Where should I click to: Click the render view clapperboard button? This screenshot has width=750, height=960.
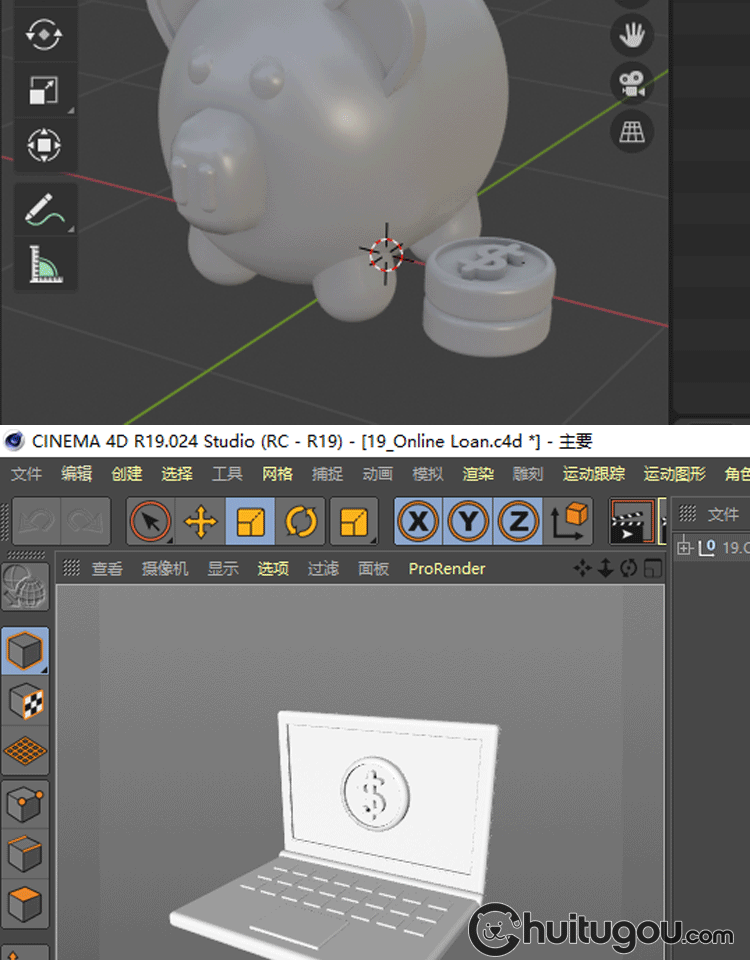pos(630,522)
